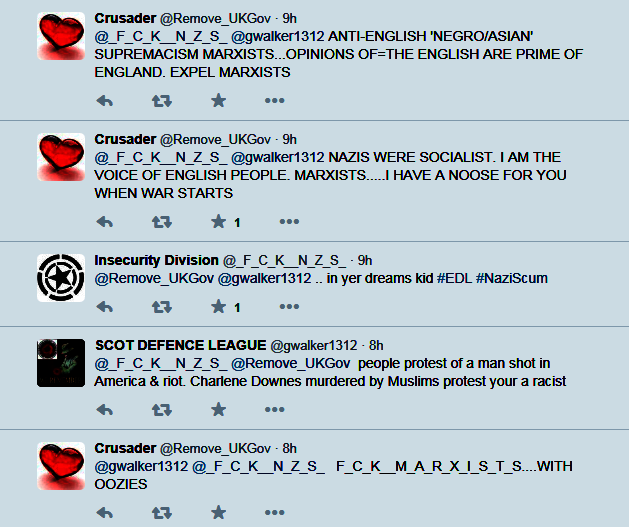Retweet the SCOT DEFENCE LEAGUE tweet
This screenshot has height=527, width=629.
coord(162,409)
